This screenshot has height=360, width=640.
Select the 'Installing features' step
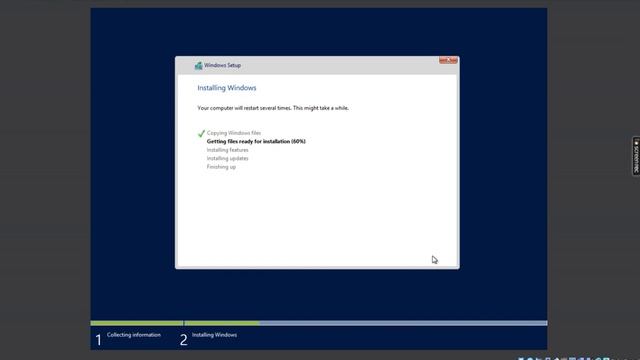click(227, 150)
